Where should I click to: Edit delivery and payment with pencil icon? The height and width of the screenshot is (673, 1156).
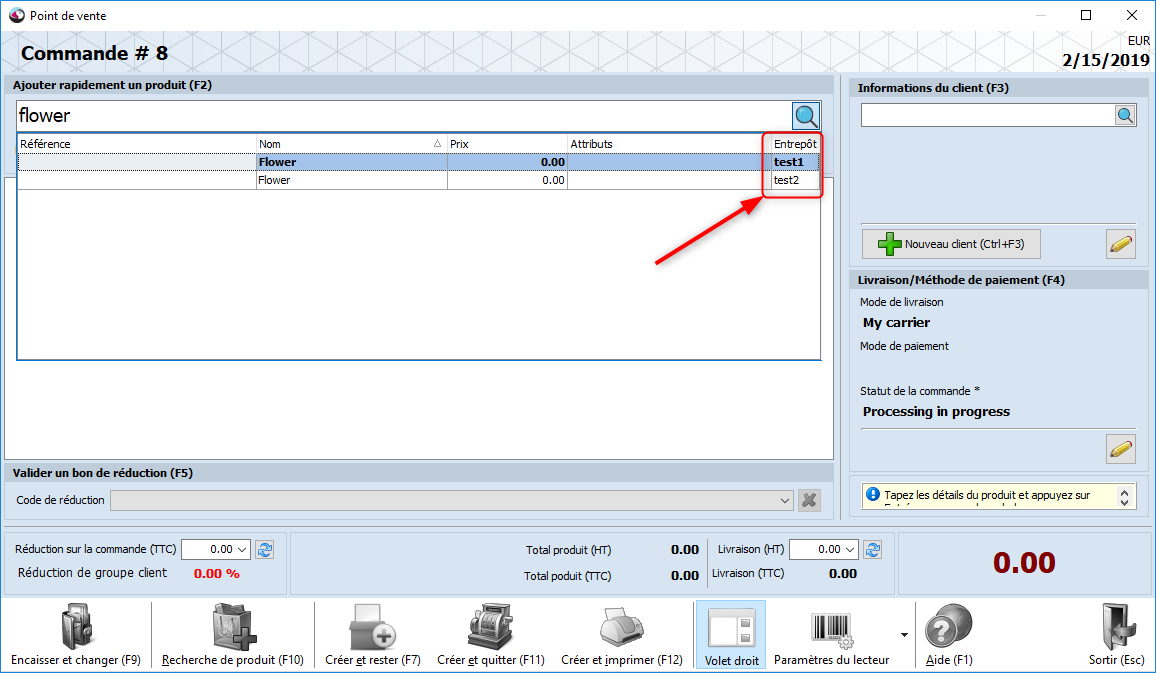[x=1121, y=449]
